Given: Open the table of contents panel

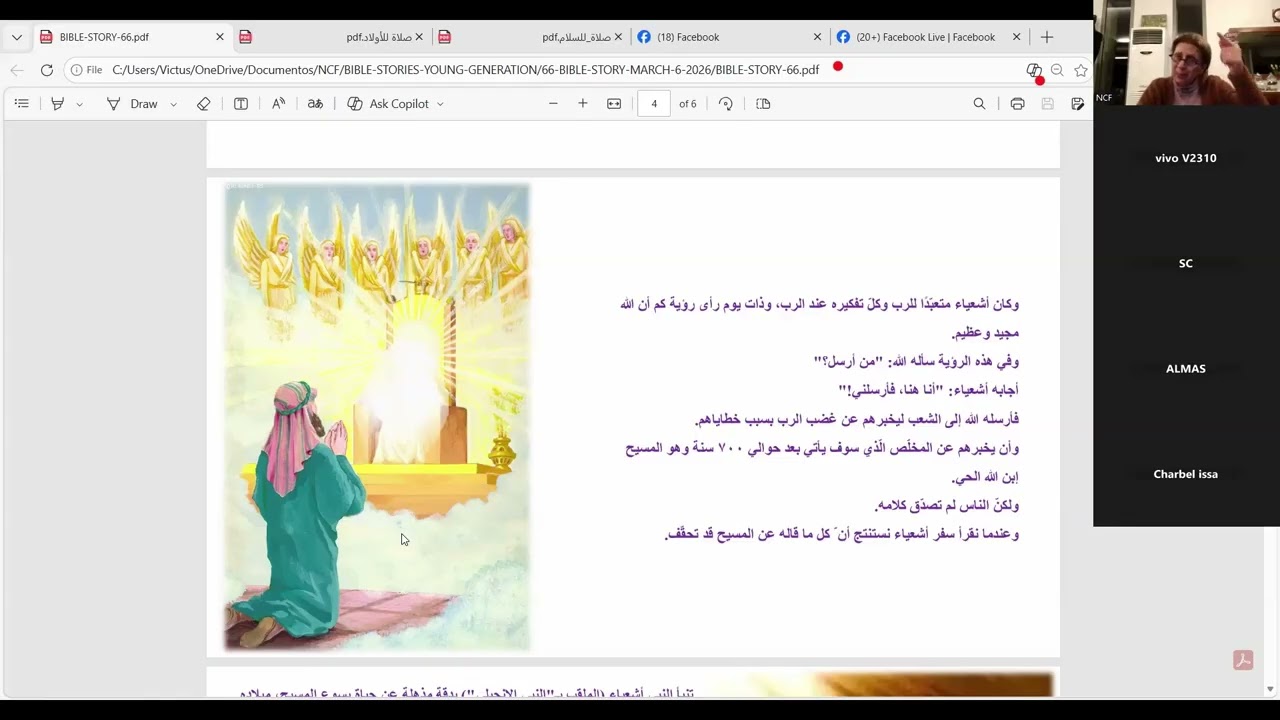Looking at the screenshot, I should click(21, 104).
